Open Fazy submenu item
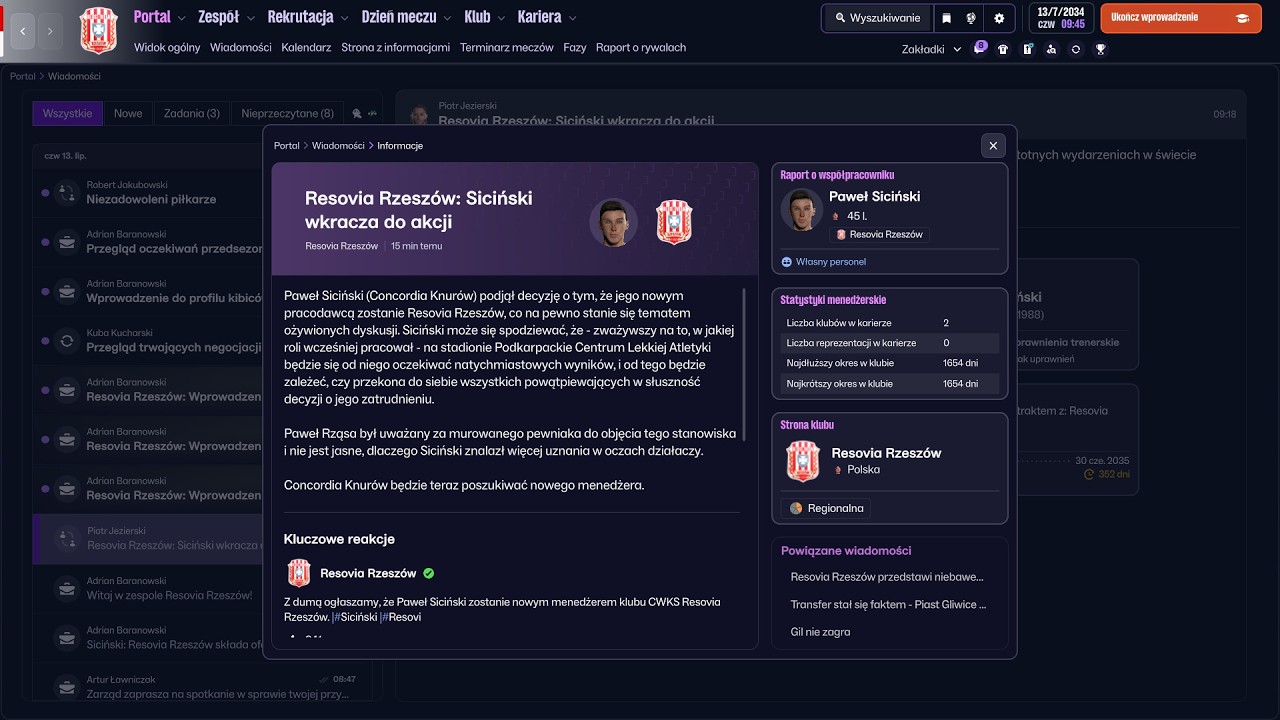The width and height of the screenshot is (1280, 720). click(575, 47)
